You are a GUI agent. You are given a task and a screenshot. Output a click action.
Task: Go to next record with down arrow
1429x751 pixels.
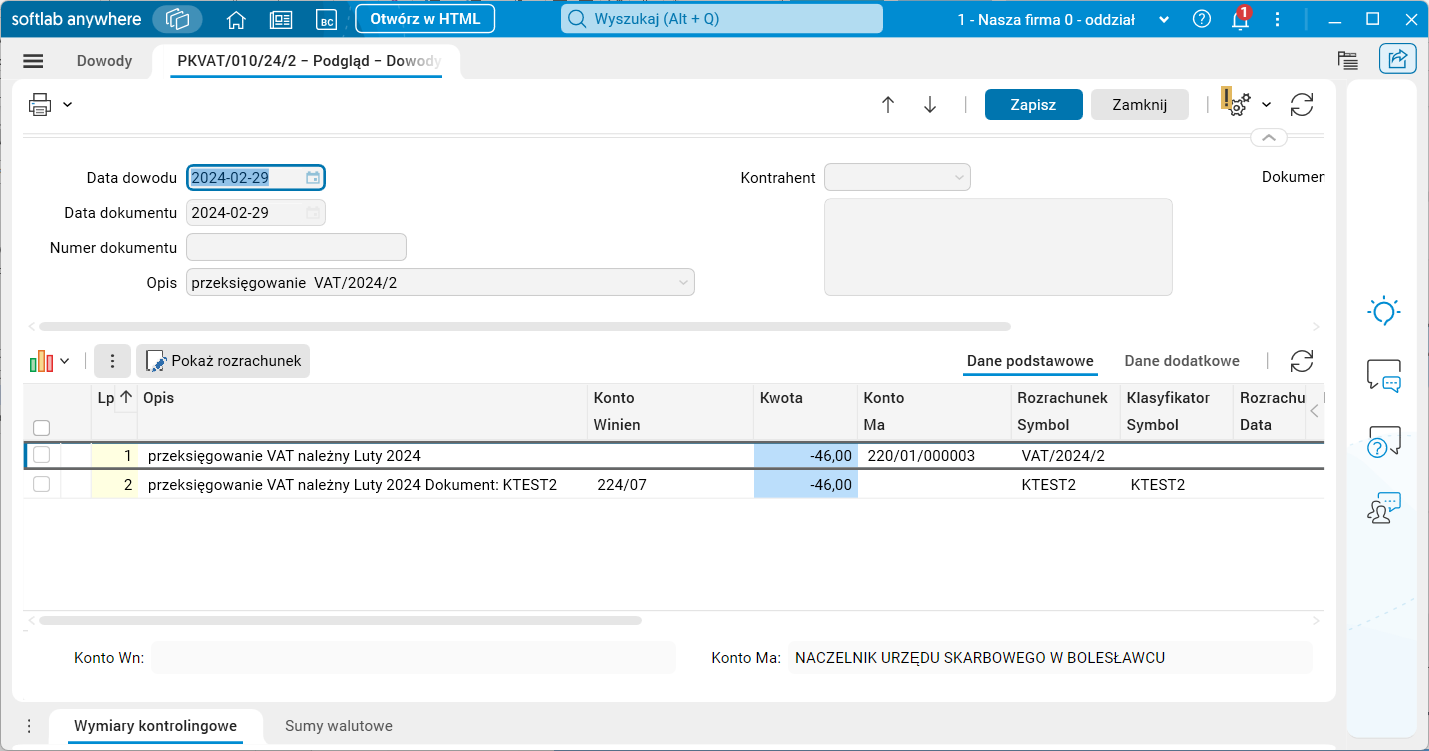pos(930,105)
